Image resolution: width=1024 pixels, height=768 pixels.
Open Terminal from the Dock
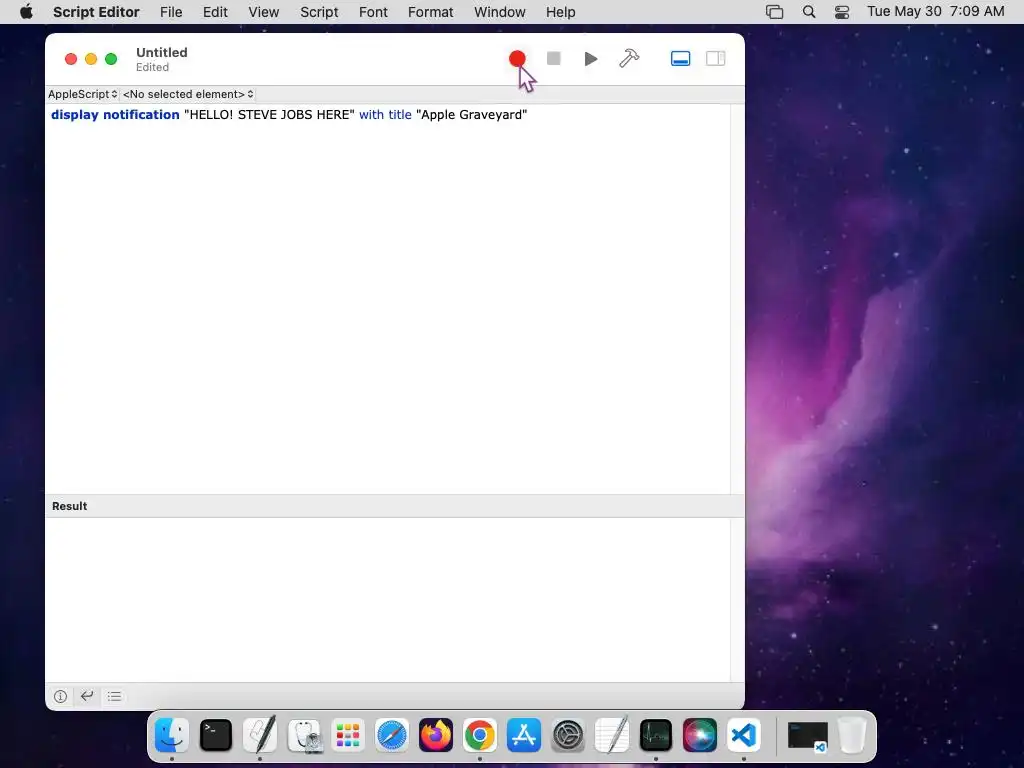(x=216, y=735)
